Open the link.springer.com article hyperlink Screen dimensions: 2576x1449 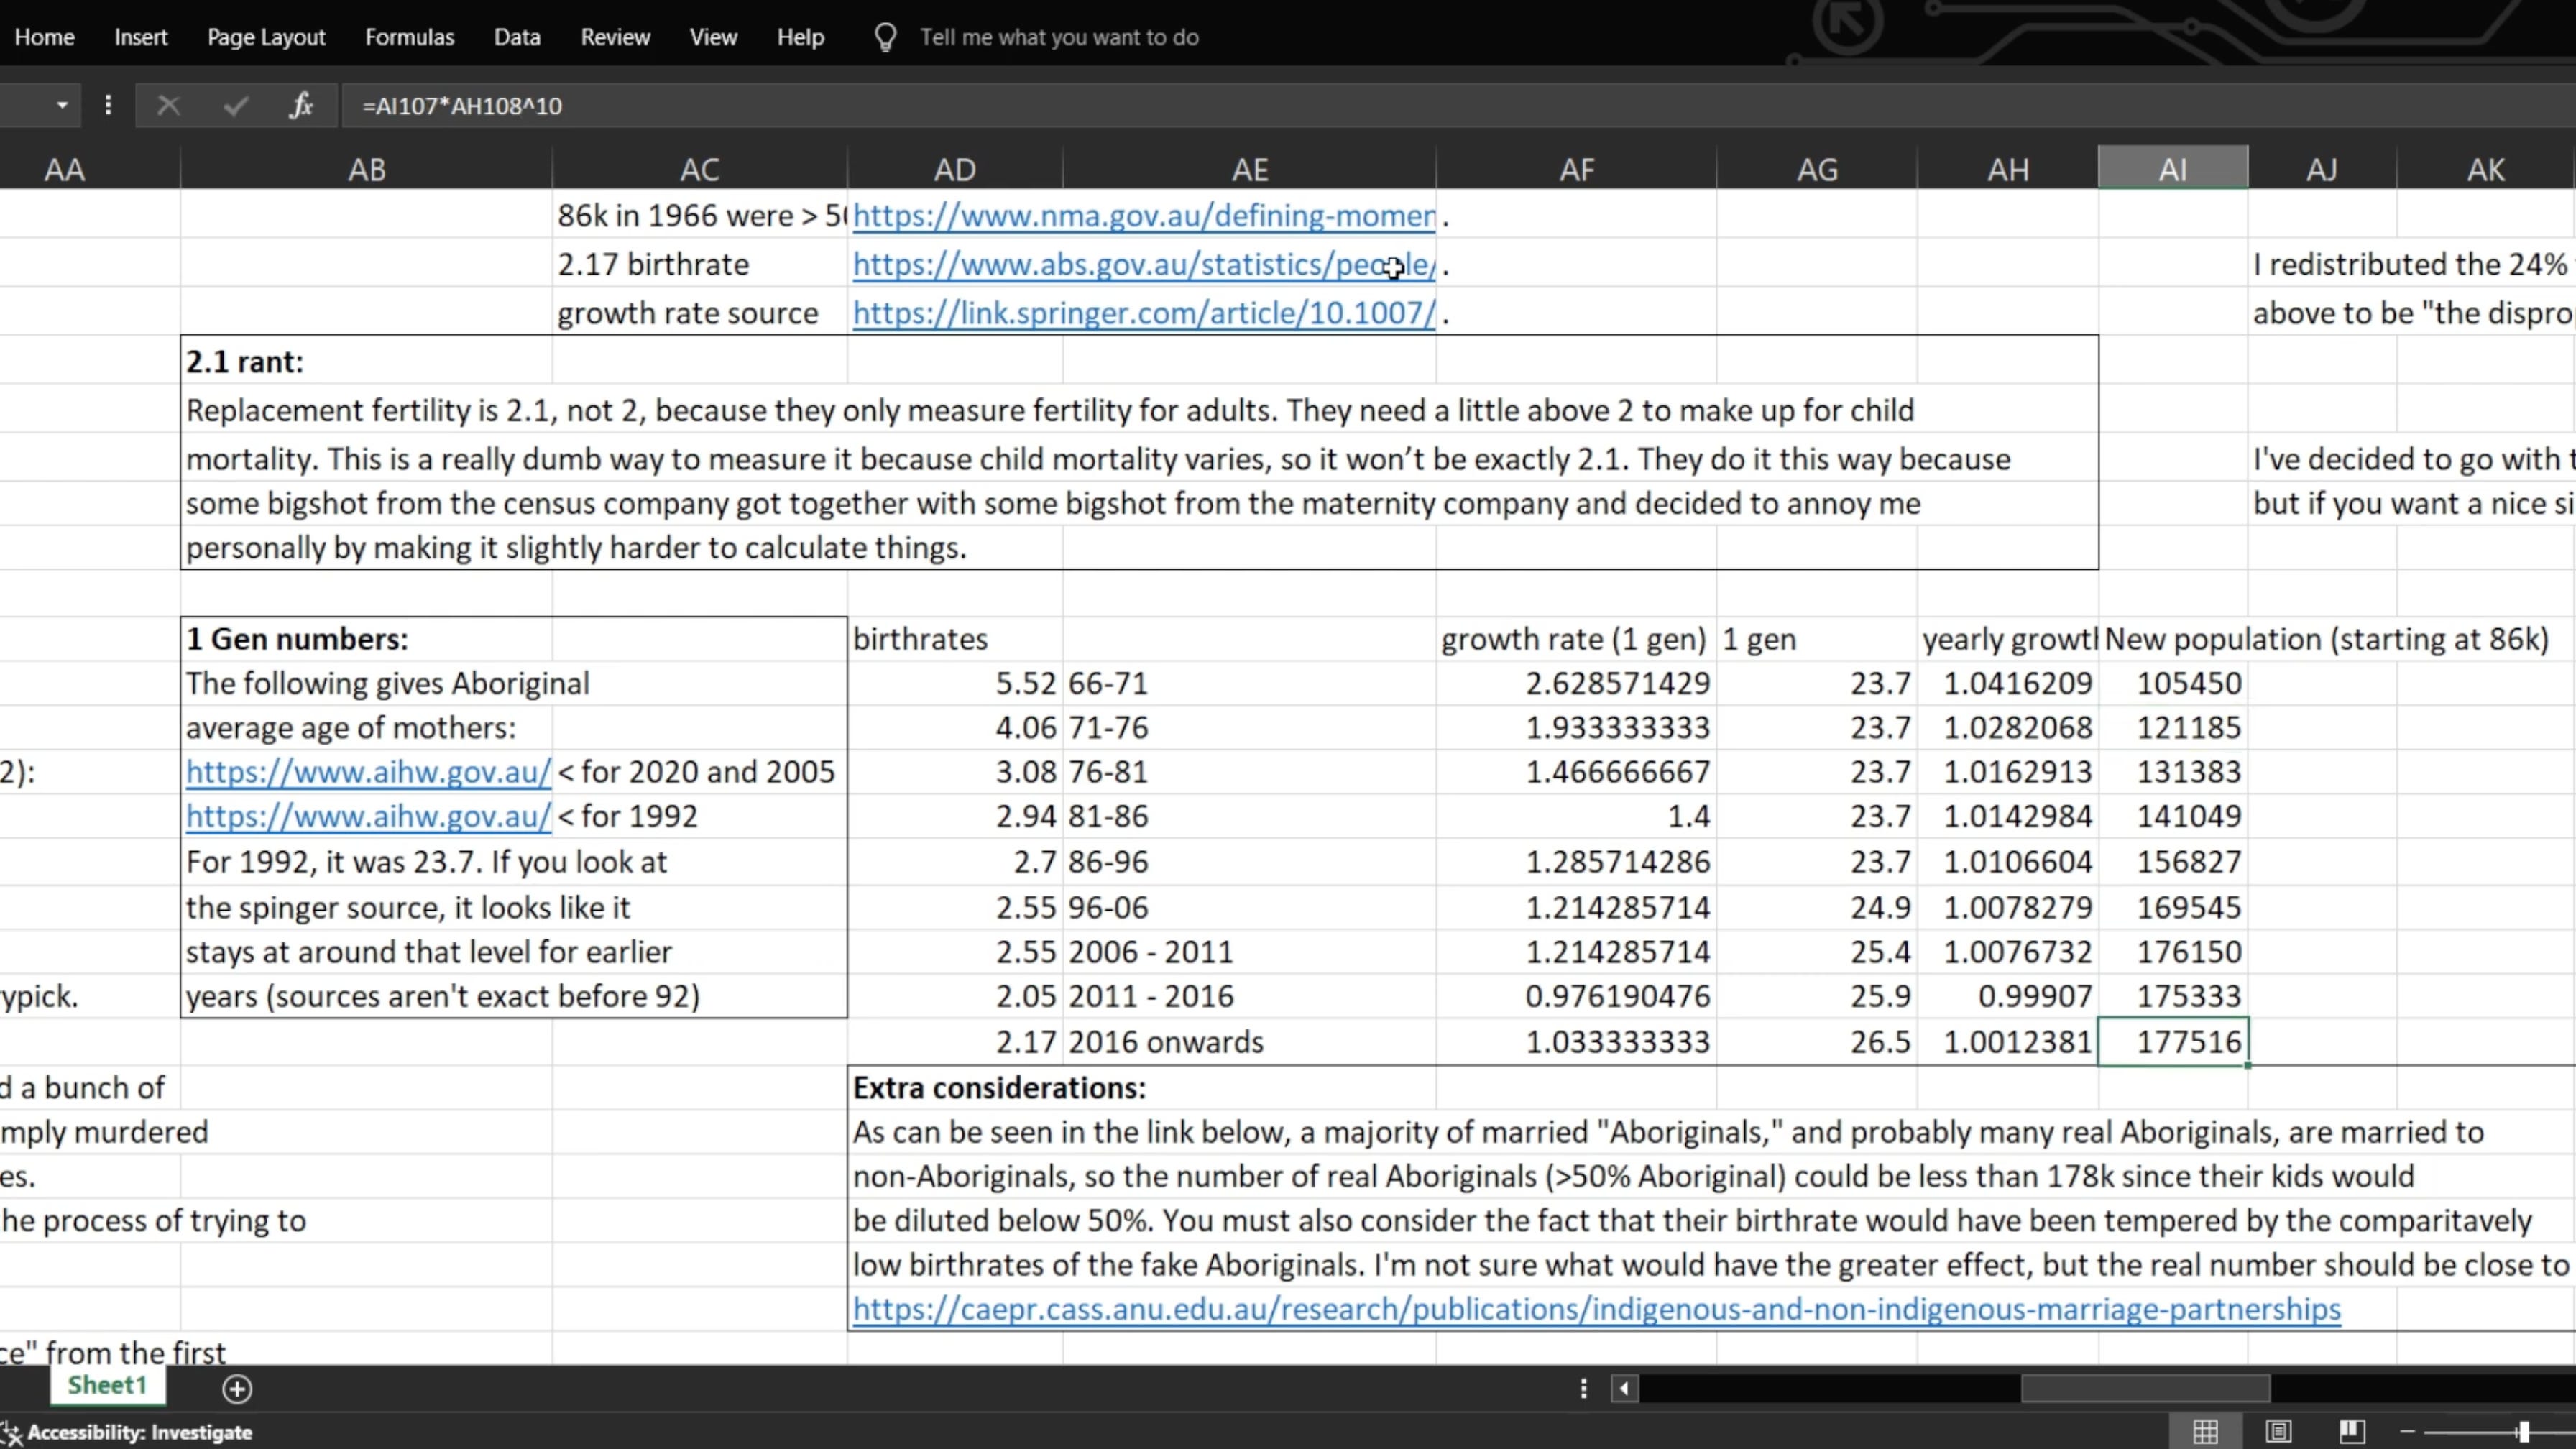coord(1144,313)
